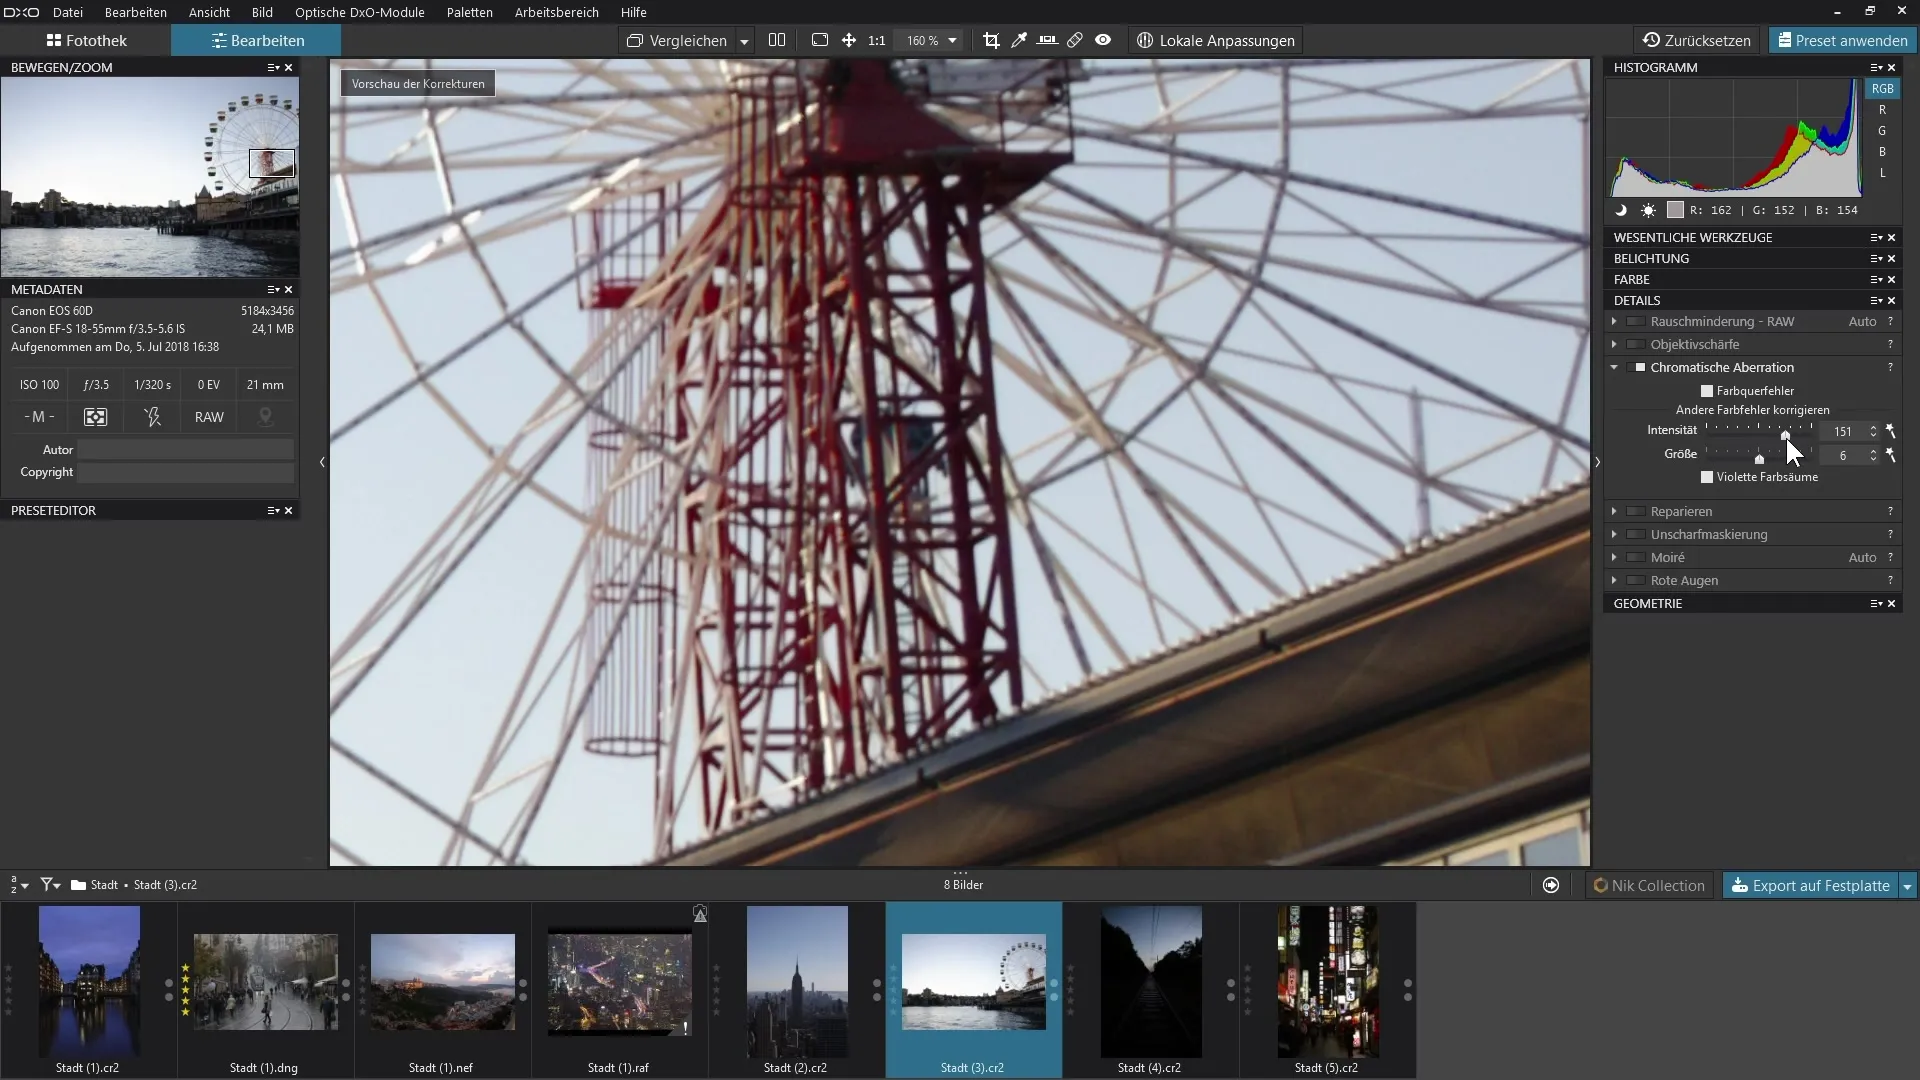The height and width of the screenshot is (1080, 1920).
Task: Click Größe magic wand auto icon
Action: pyautogui.click(x=1890, y=455)
